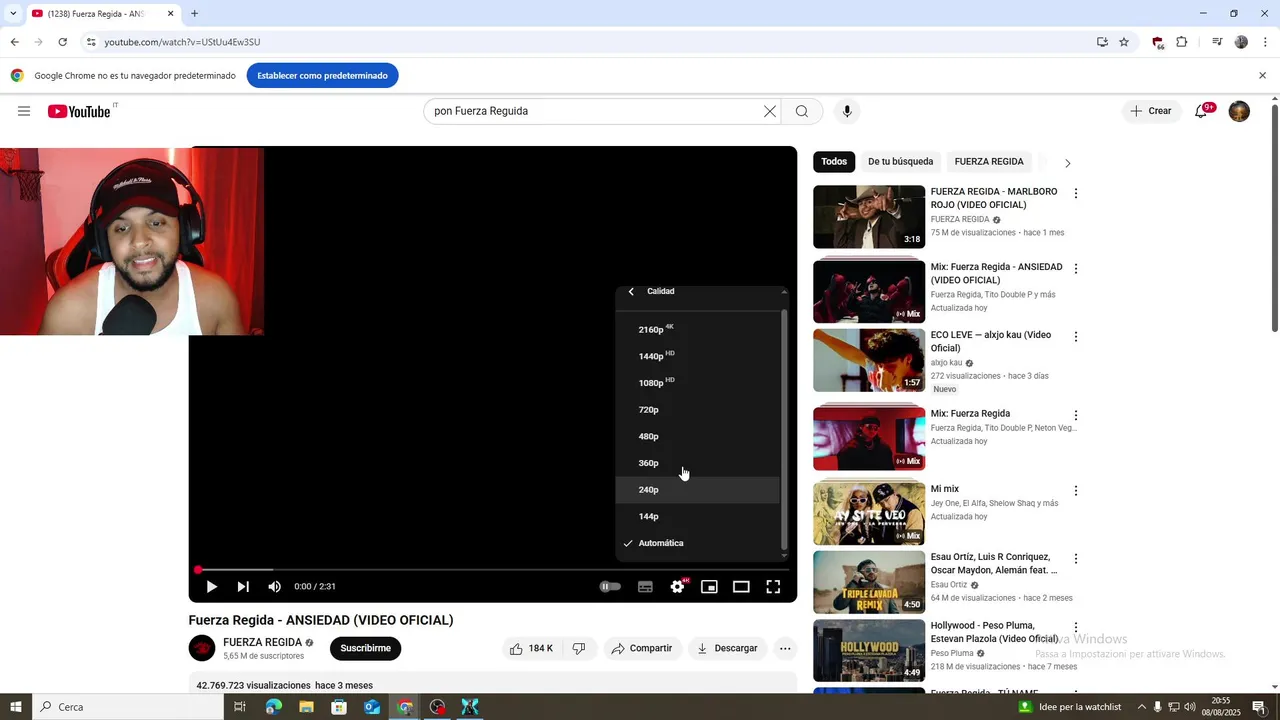Open Windows Start menu
Viewport: 1280px width, 720px height.
tap(16, 707)
